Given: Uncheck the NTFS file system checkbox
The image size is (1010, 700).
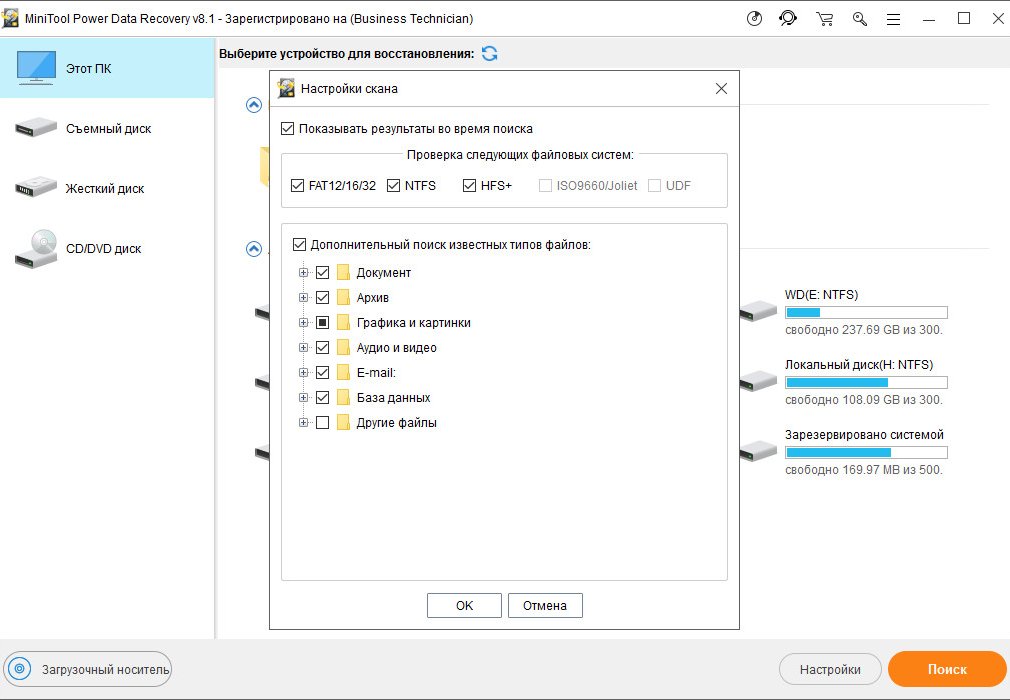Looking at the screenshot, I should click(x=394, y=185).
